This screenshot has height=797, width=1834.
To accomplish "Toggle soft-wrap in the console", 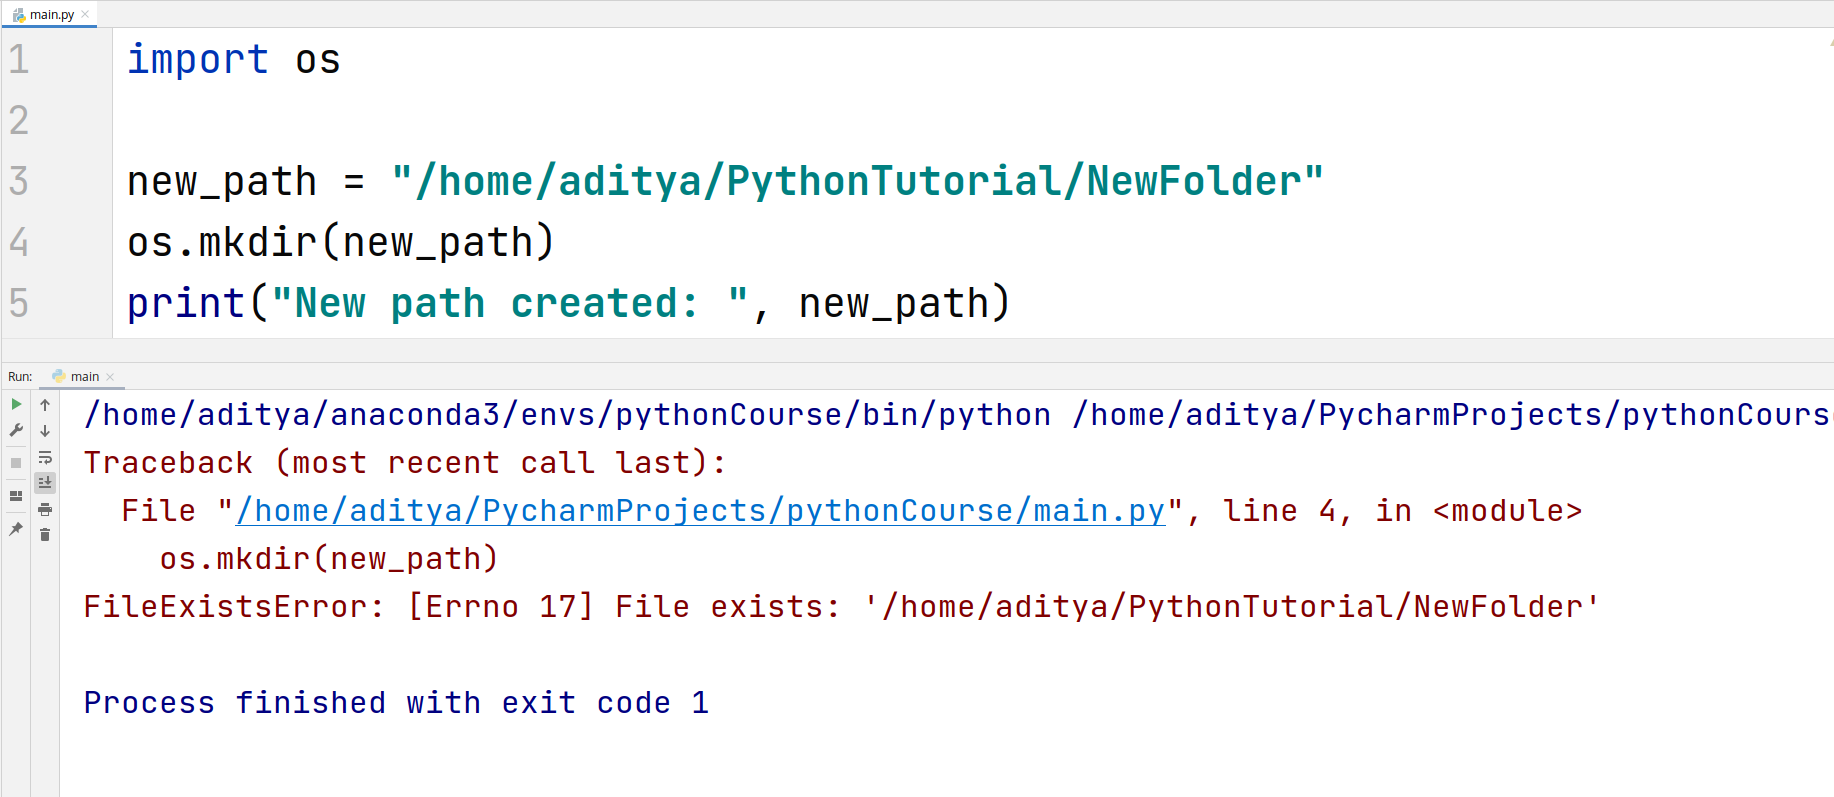I will pos(45,458).
